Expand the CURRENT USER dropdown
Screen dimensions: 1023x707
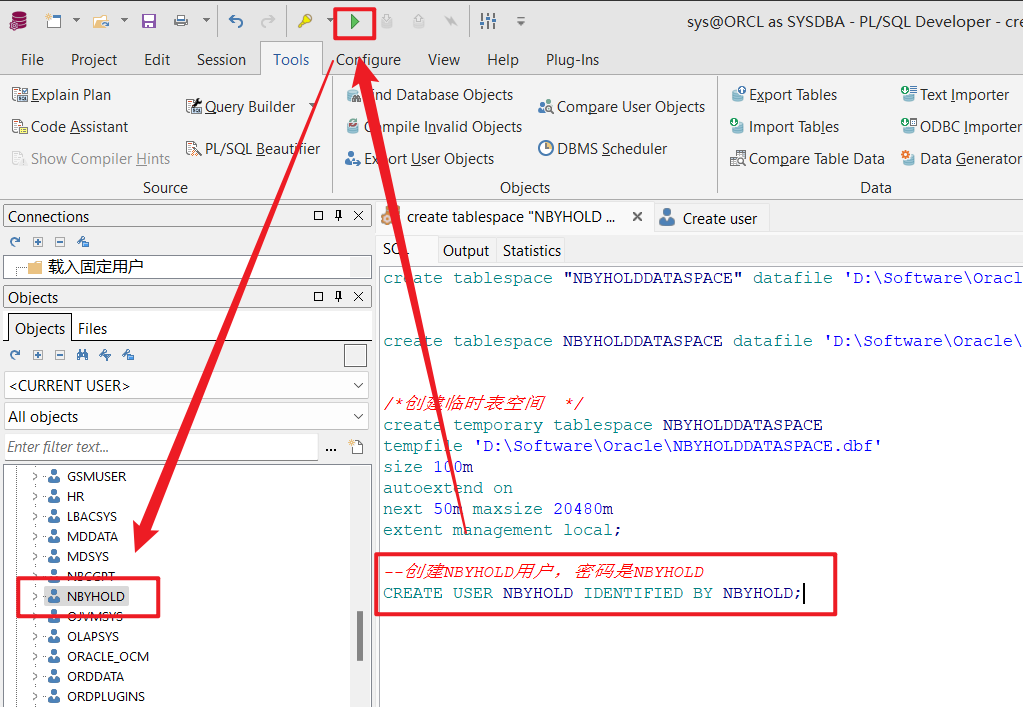point(357,385)
